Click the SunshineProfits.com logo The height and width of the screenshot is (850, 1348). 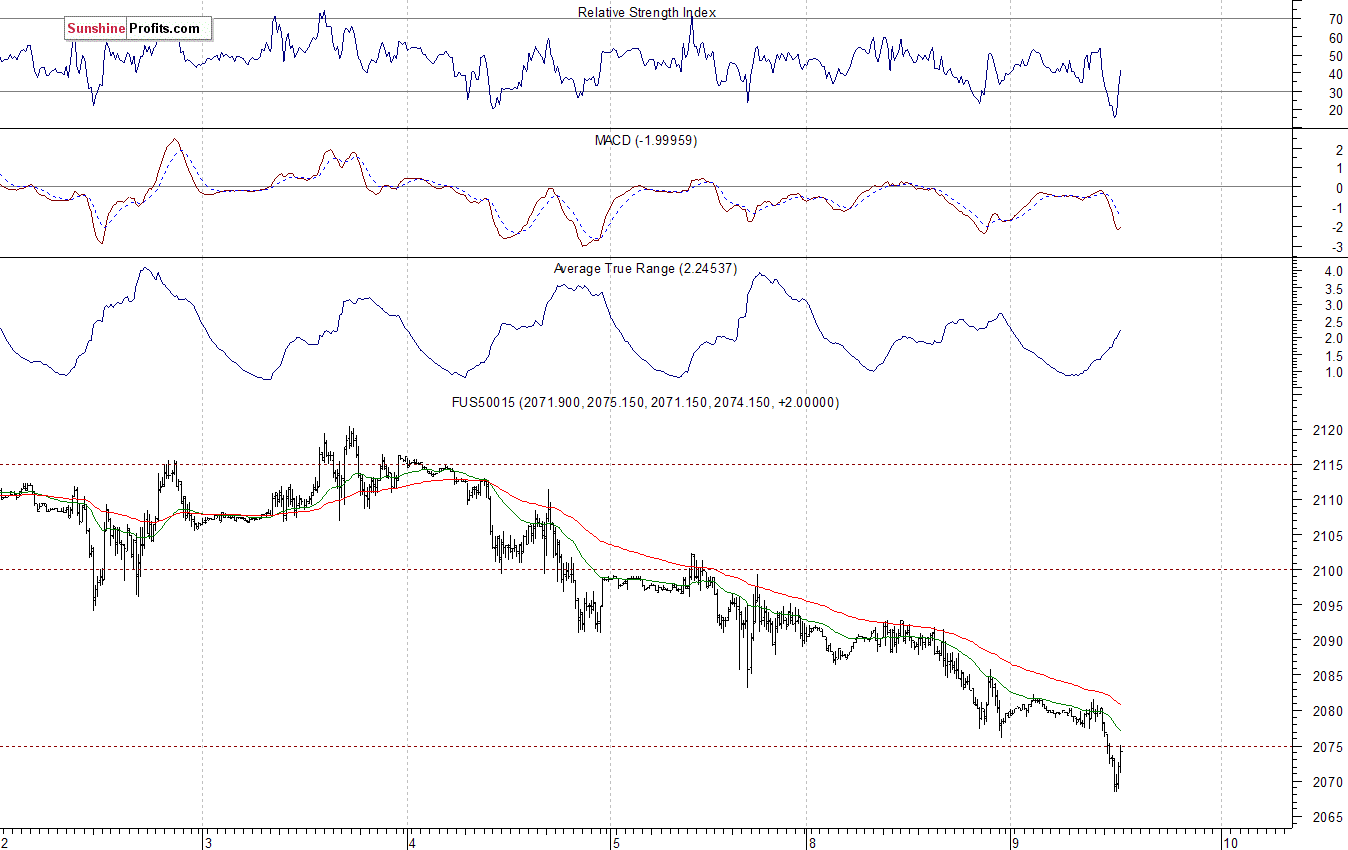click(x=137, y=29)
